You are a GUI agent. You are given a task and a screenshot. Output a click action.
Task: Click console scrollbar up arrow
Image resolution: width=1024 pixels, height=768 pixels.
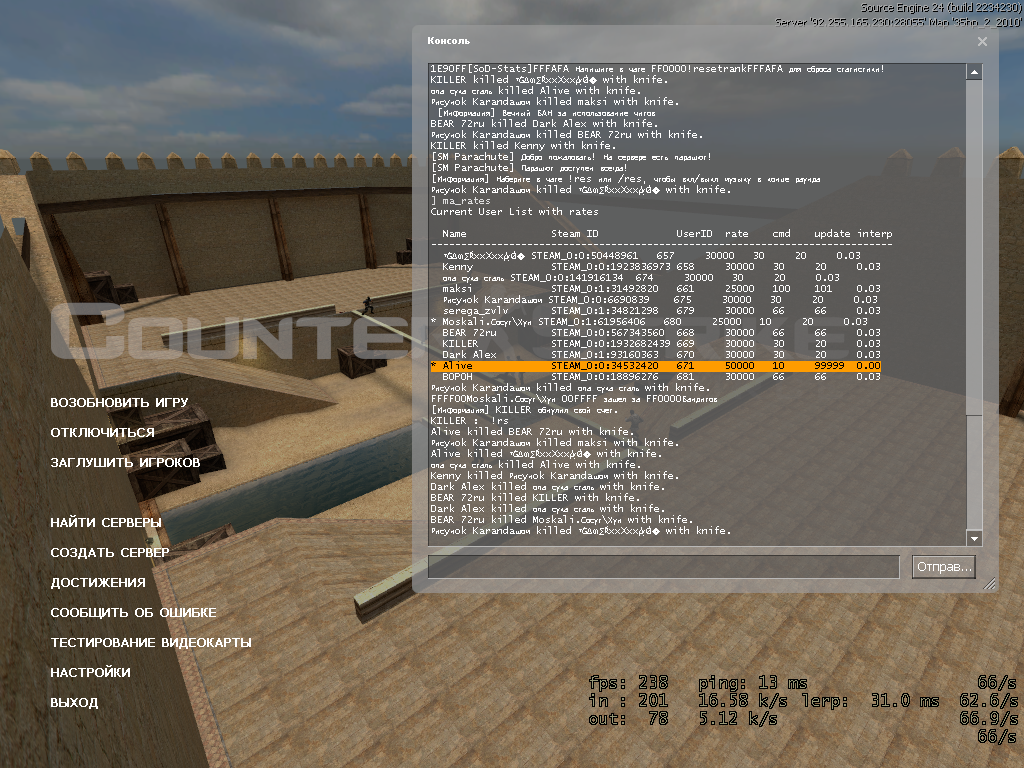tap(974, 72)
